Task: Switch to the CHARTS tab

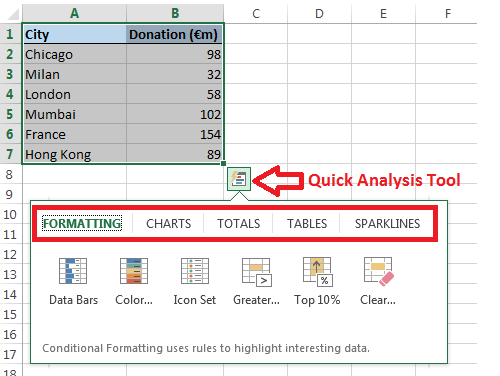Action: coord(169,223)
